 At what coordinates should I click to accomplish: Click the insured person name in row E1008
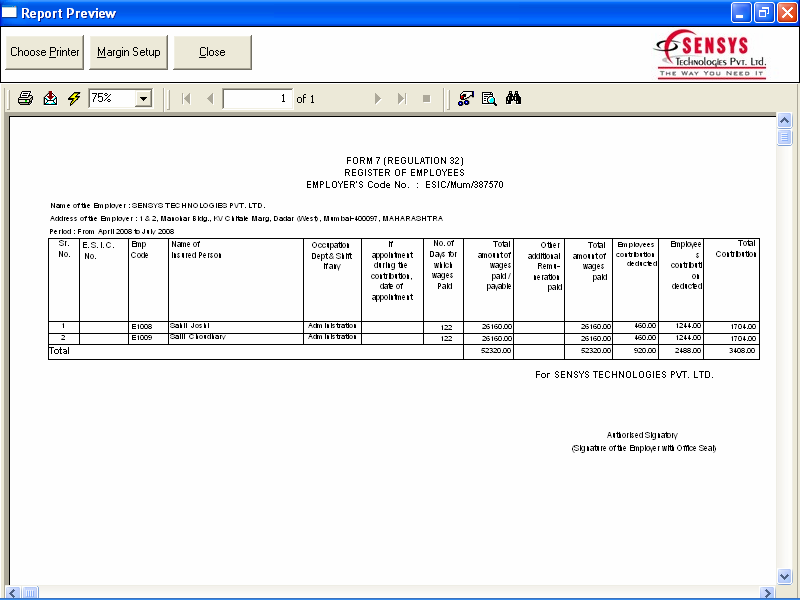pos(190,326)
